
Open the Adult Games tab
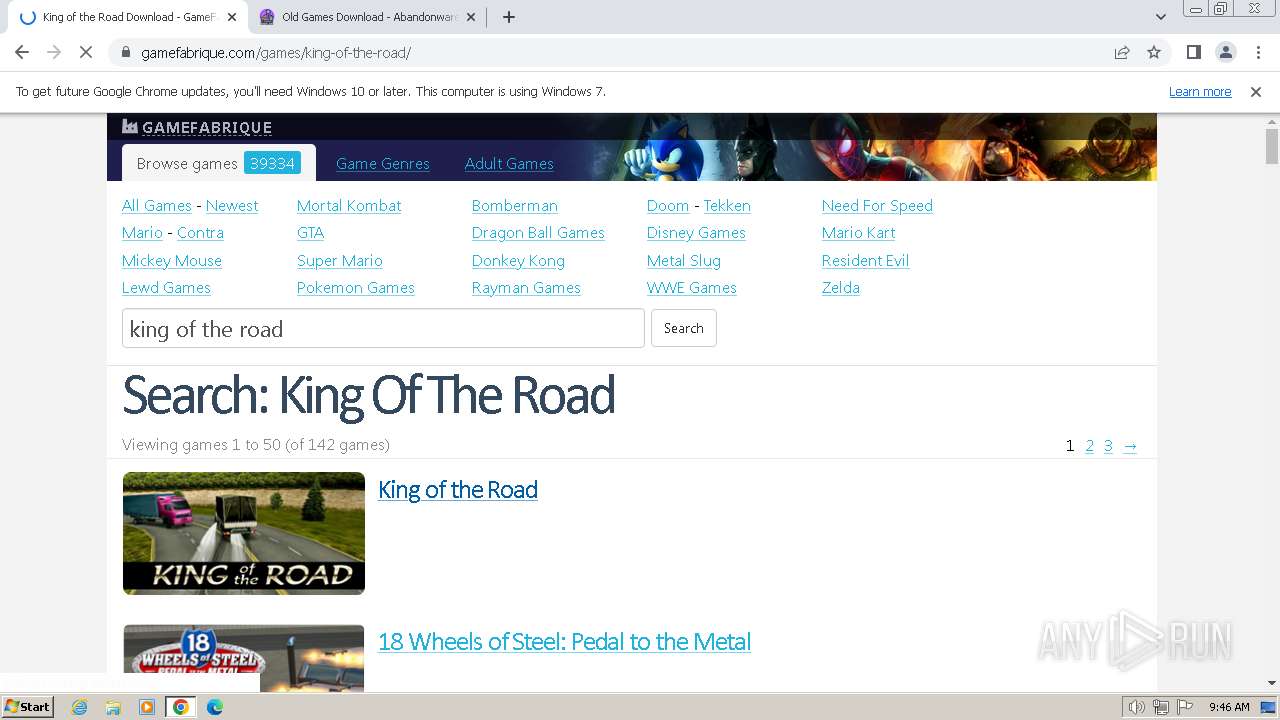coord(509,164)
